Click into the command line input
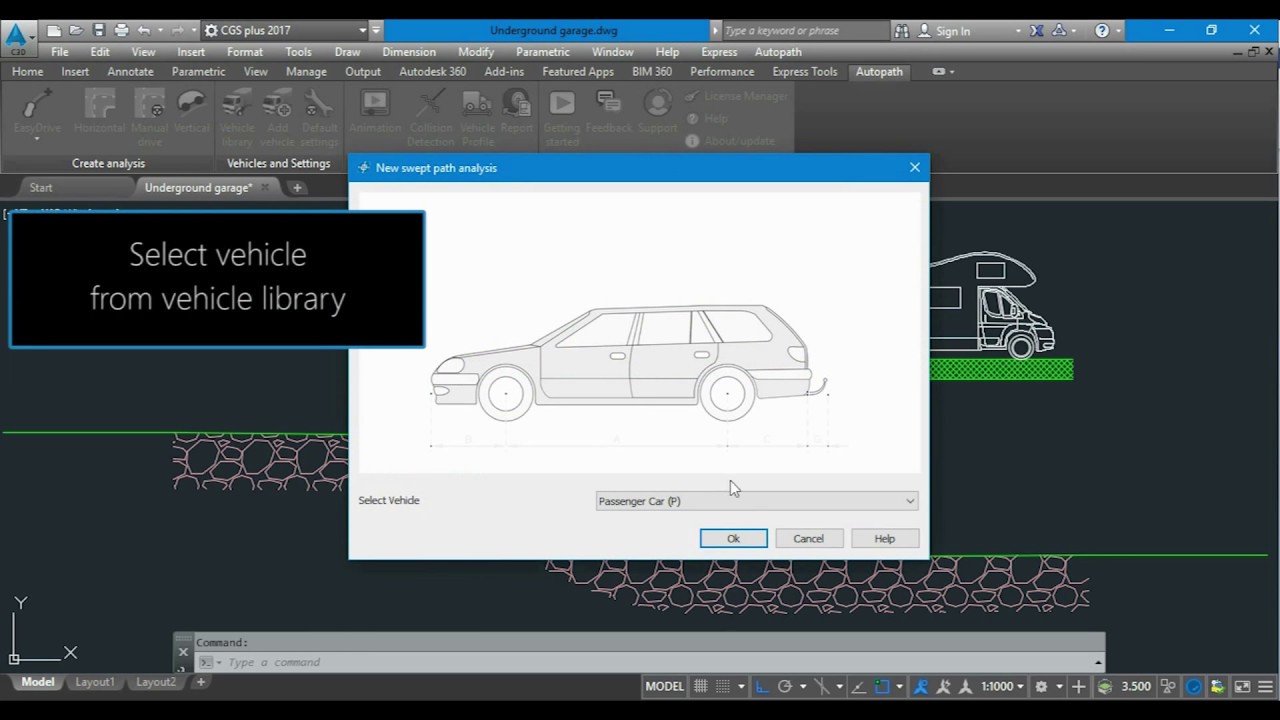Screen dimensions: 1280x720 (650, 662)
